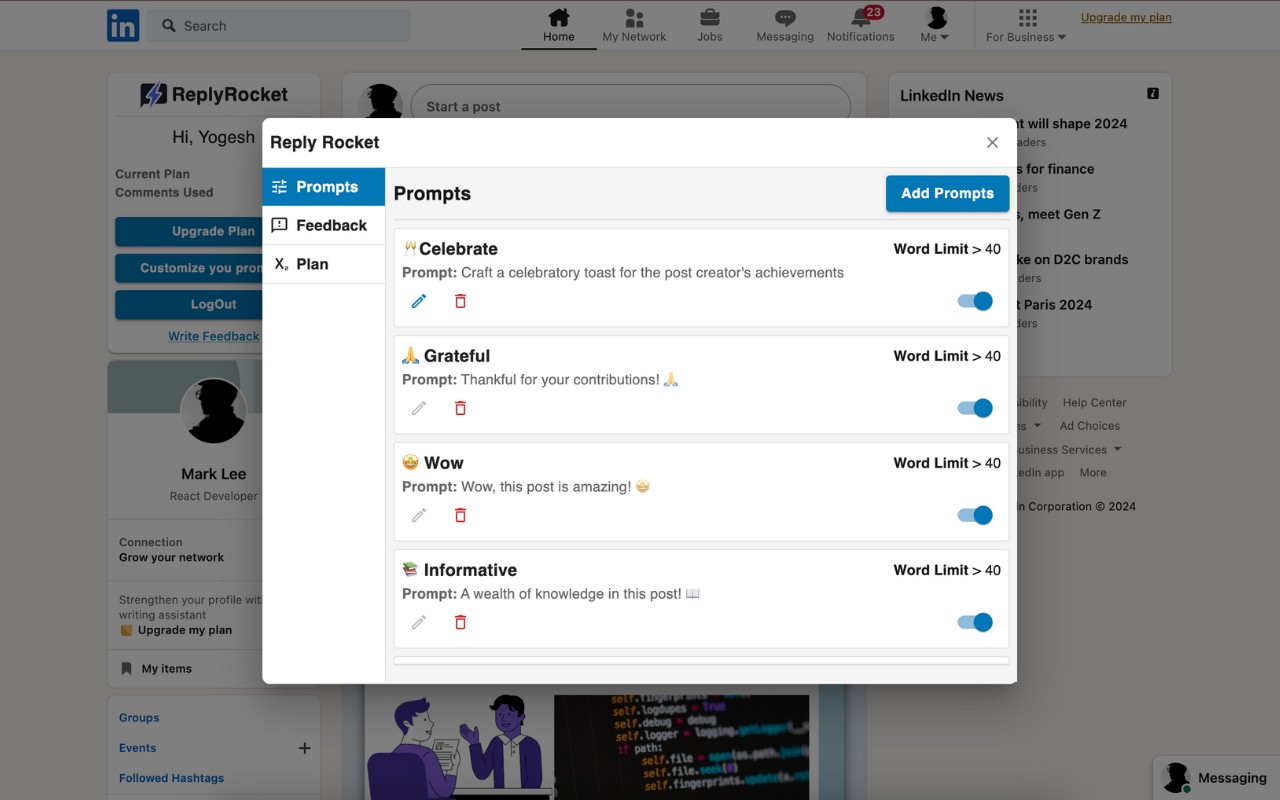Click the LinkedIn News info icon
This screenshot has width=1280, height=800.
[1153, 94]
